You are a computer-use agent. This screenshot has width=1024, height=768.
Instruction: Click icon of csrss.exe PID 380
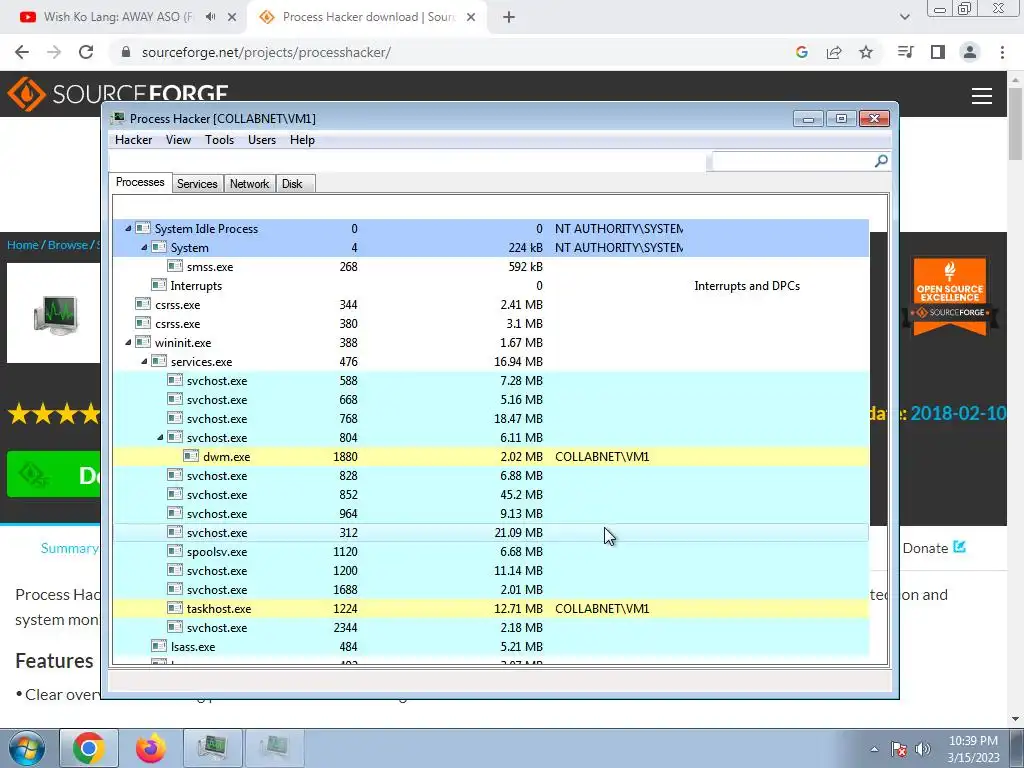[143, 323]
